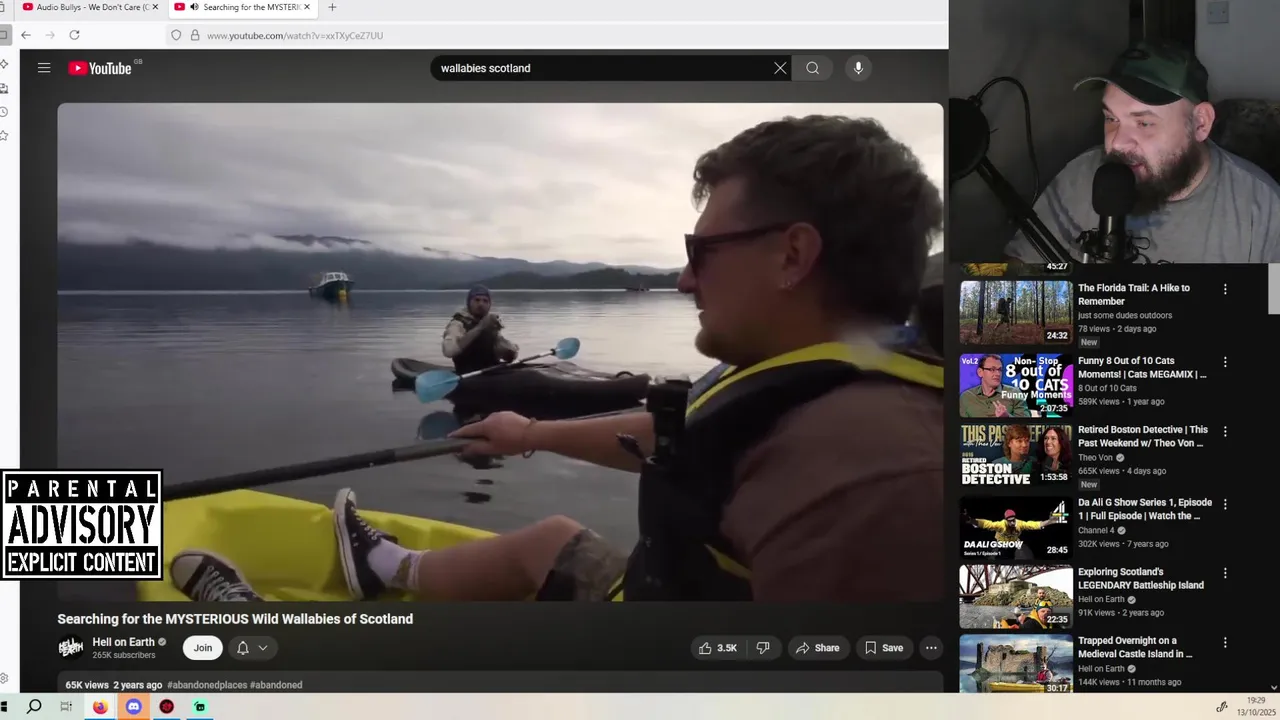Viewport: 1280px width, 720px height.
Task: Open the Hell on Earth channel name link
Action: tap(124, 642)
